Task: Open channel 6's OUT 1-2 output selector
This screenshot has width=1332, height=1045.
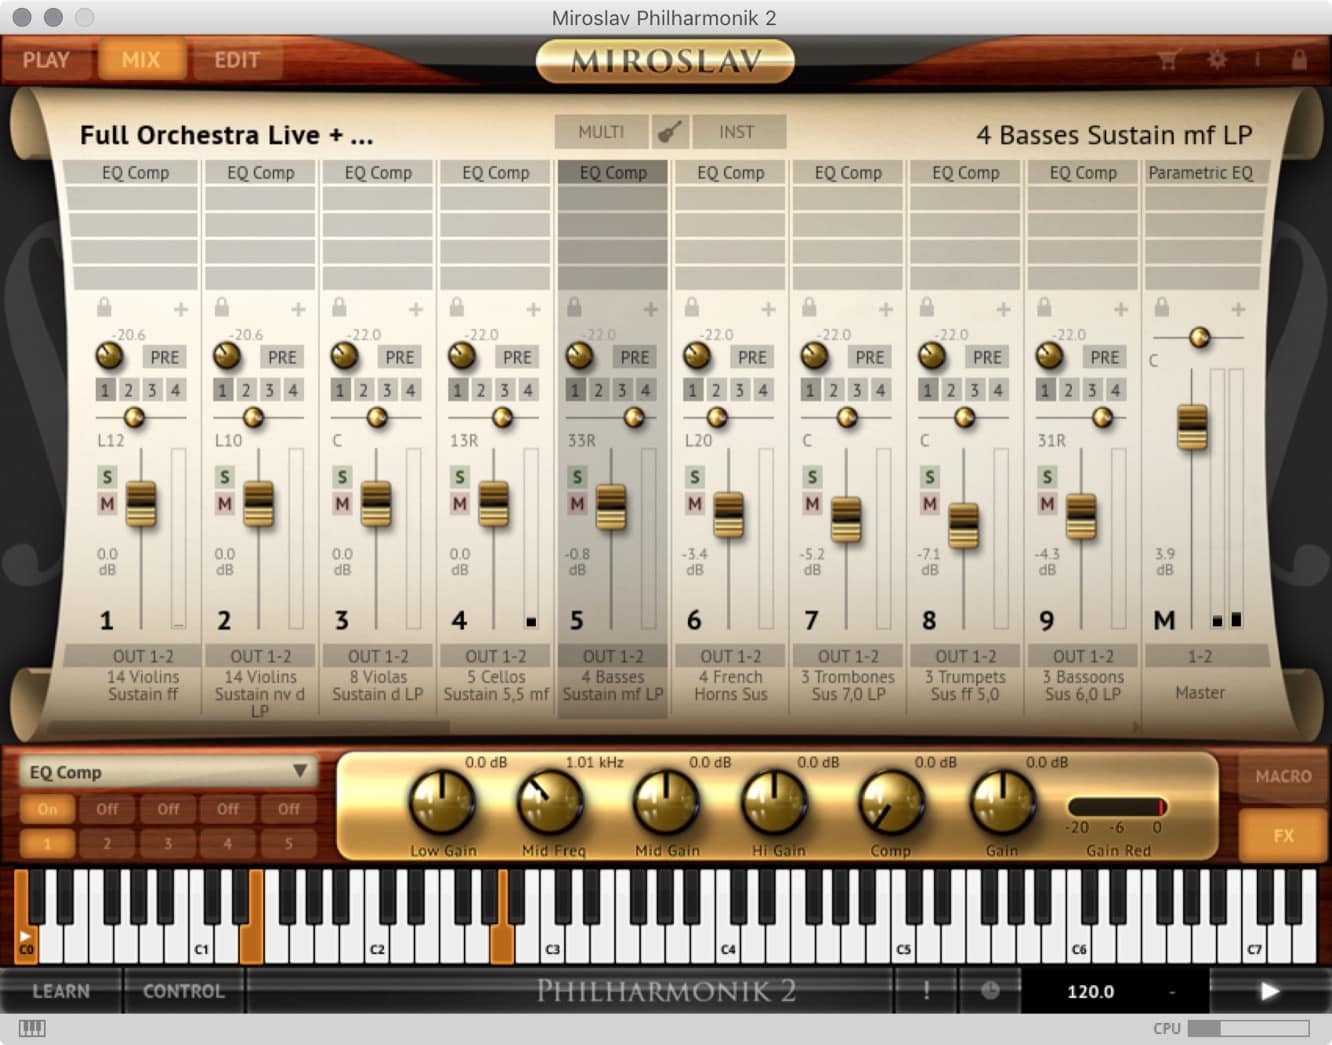Action: pos(730,656)
